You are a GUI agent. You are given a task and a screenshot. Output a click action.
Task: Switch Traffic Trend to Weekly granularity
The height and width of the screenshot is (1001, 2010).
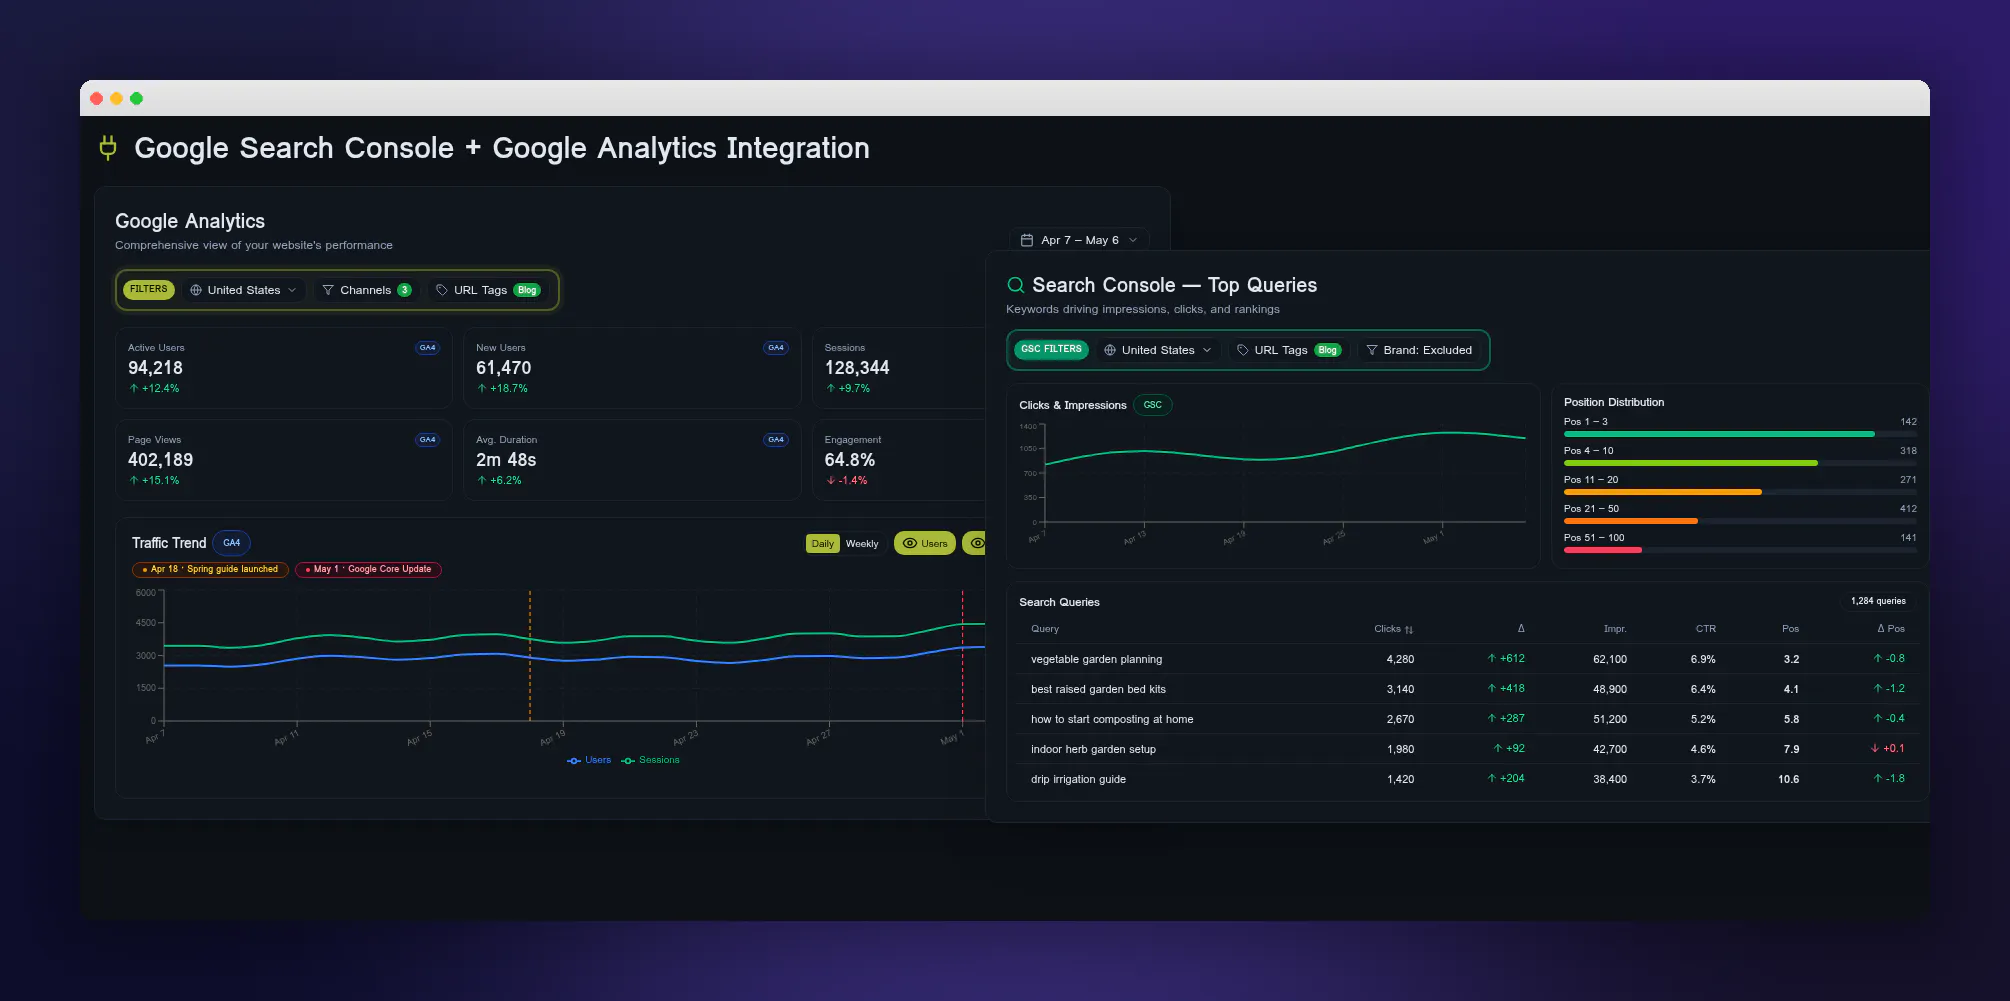pos(862,544)
